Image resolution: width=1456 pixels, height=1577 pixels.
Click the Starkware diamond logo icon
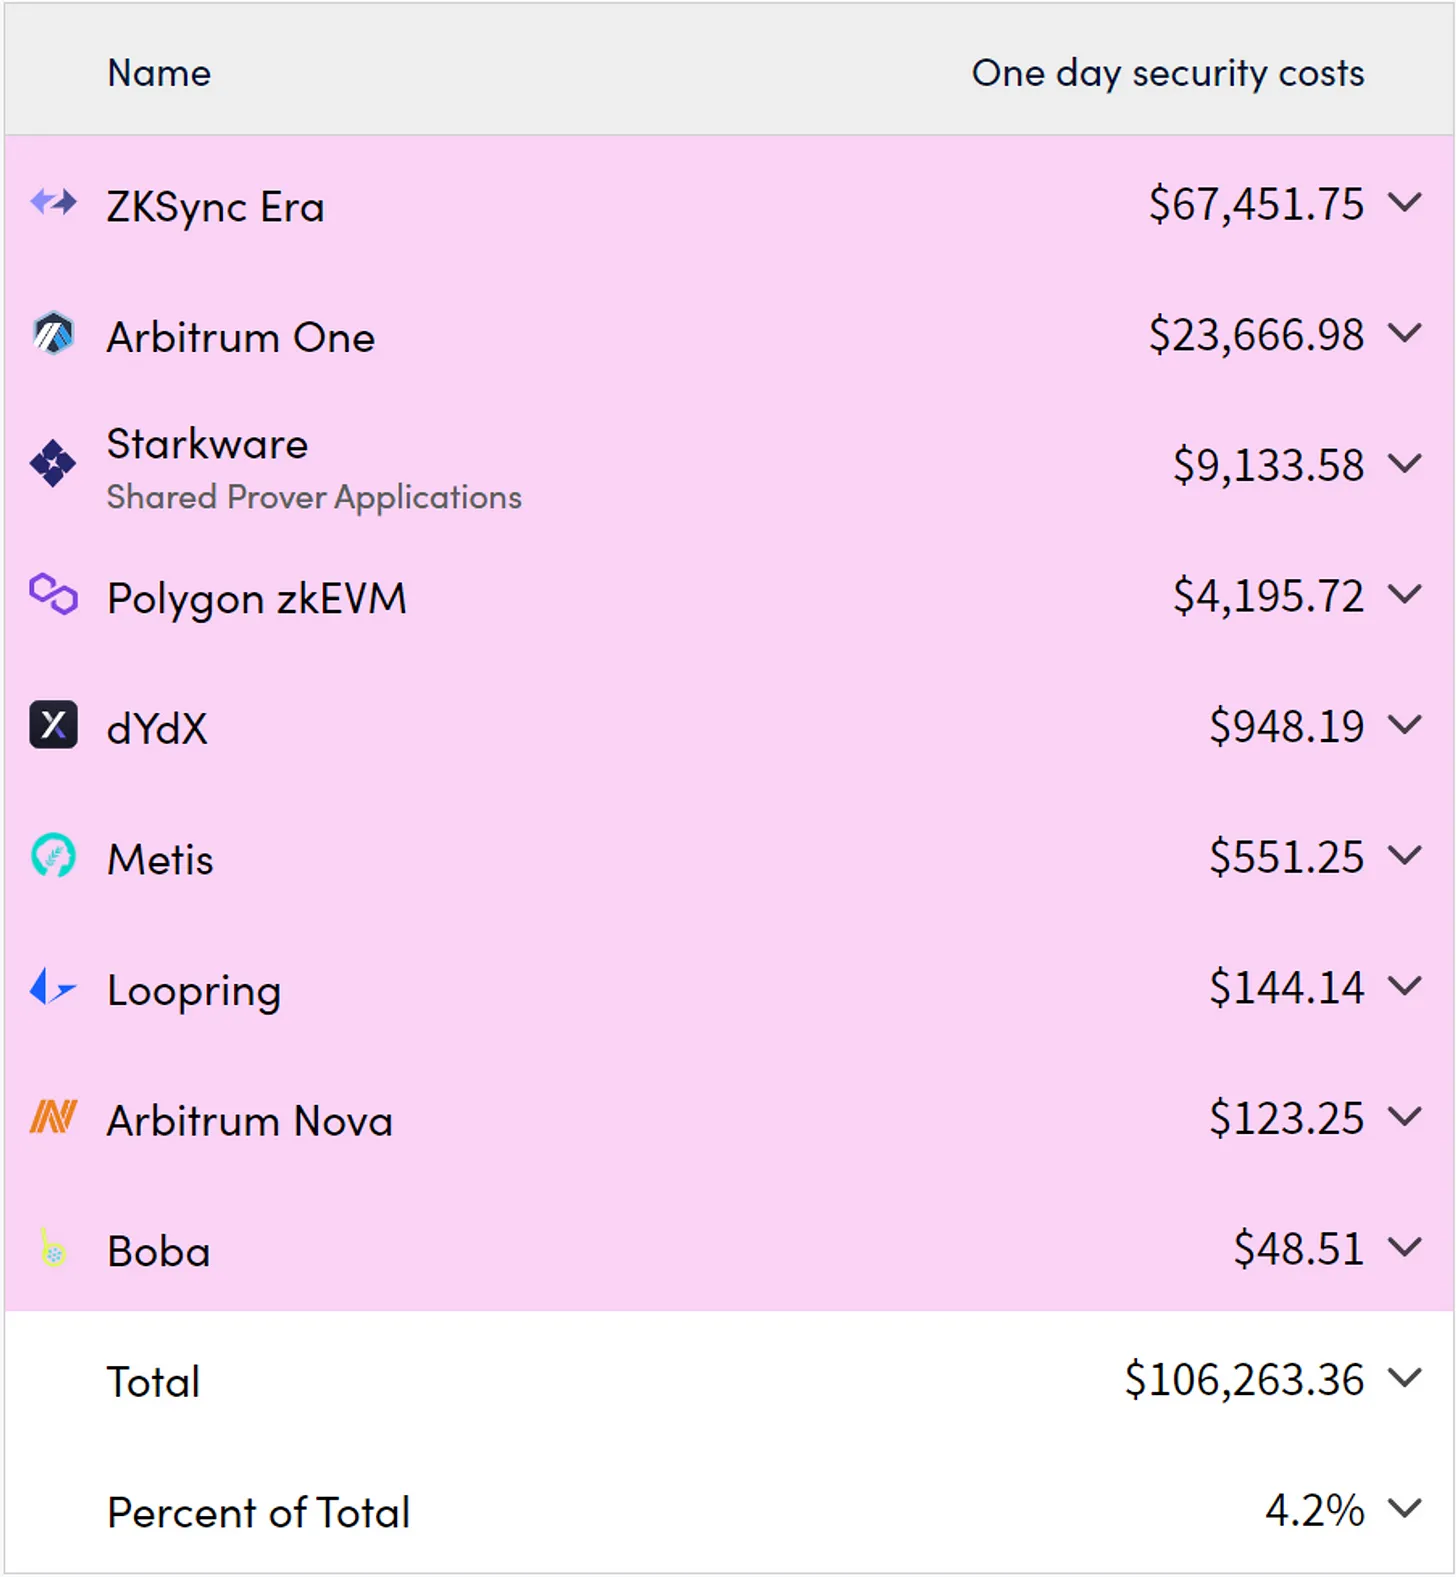(x=53, y=464)
